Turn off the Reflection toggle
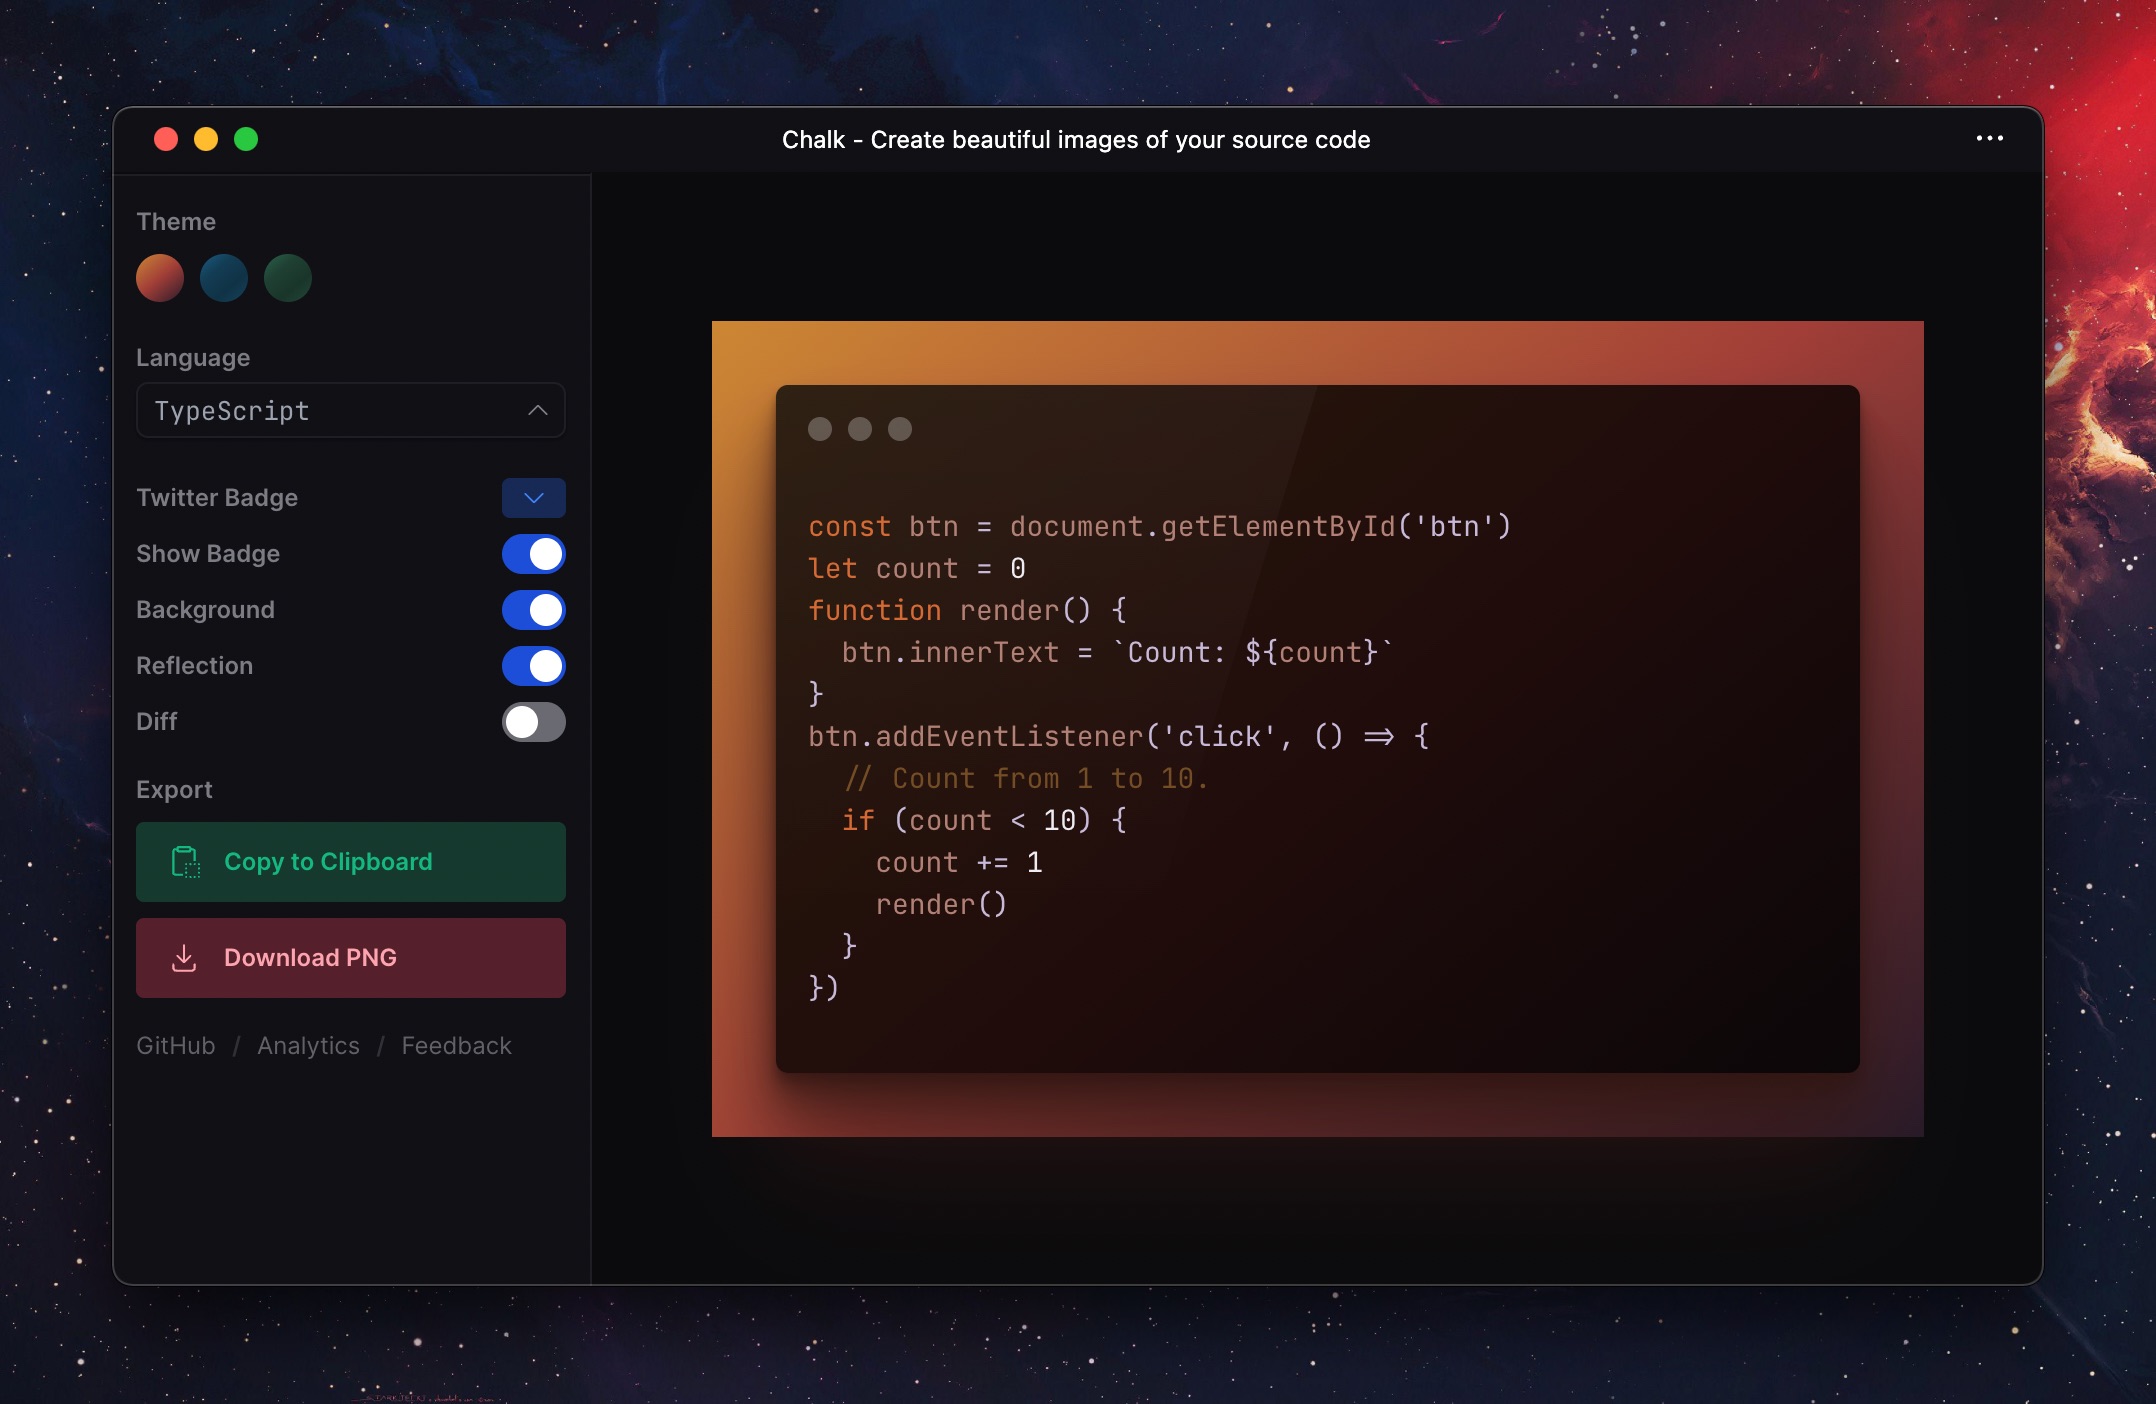Image resolution: width=2156 pixels, height=1404 pixels. coord(533,666)
